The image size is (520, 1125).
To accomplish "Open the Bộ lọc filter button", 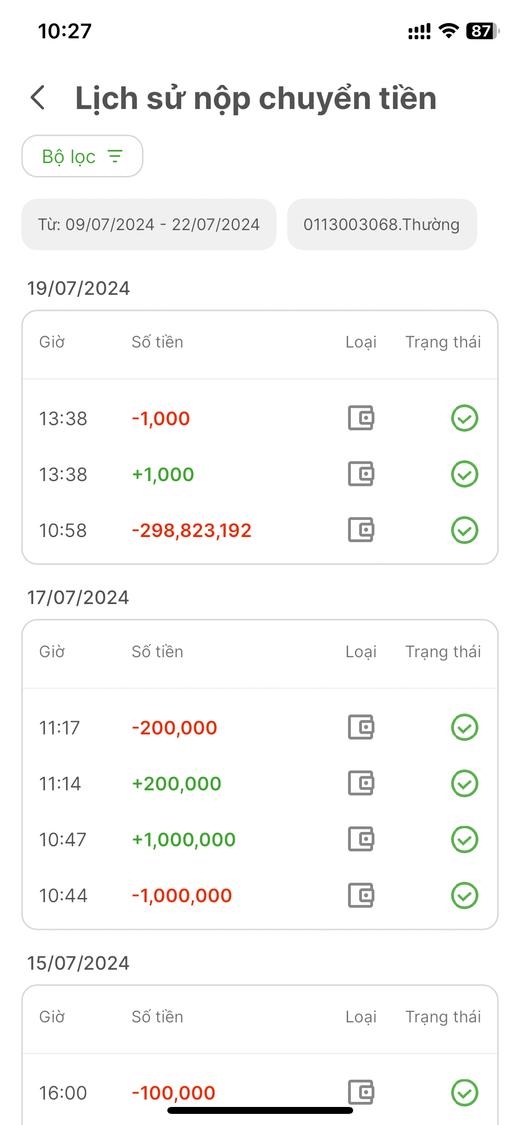I will 82,156.
